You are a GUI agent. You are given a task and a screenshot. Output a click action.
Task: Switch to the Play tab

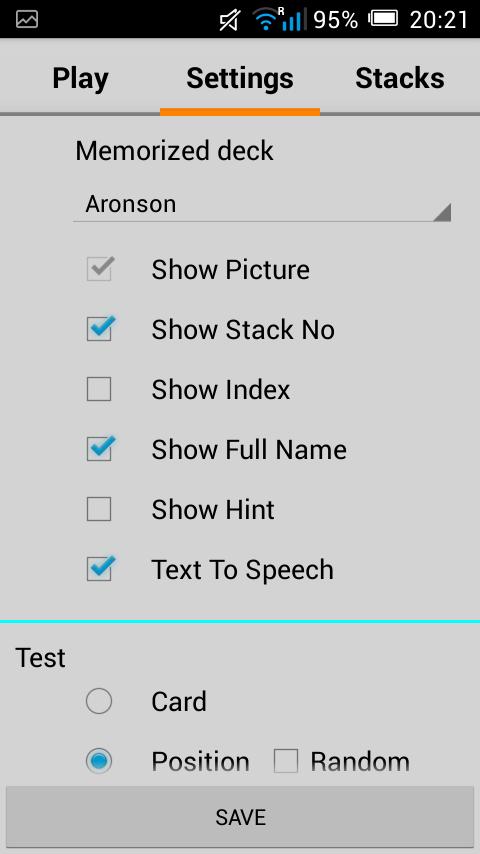tap(80, 78)
